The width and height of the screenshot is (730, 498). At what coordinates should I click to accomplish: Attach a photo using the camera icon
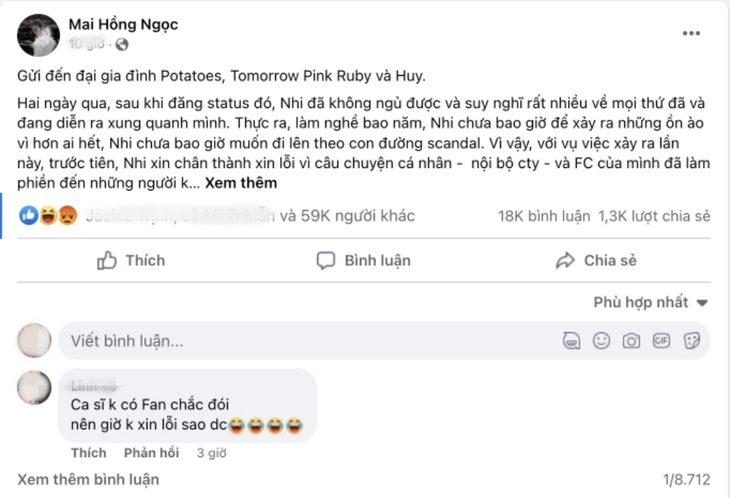coord(631,341)
